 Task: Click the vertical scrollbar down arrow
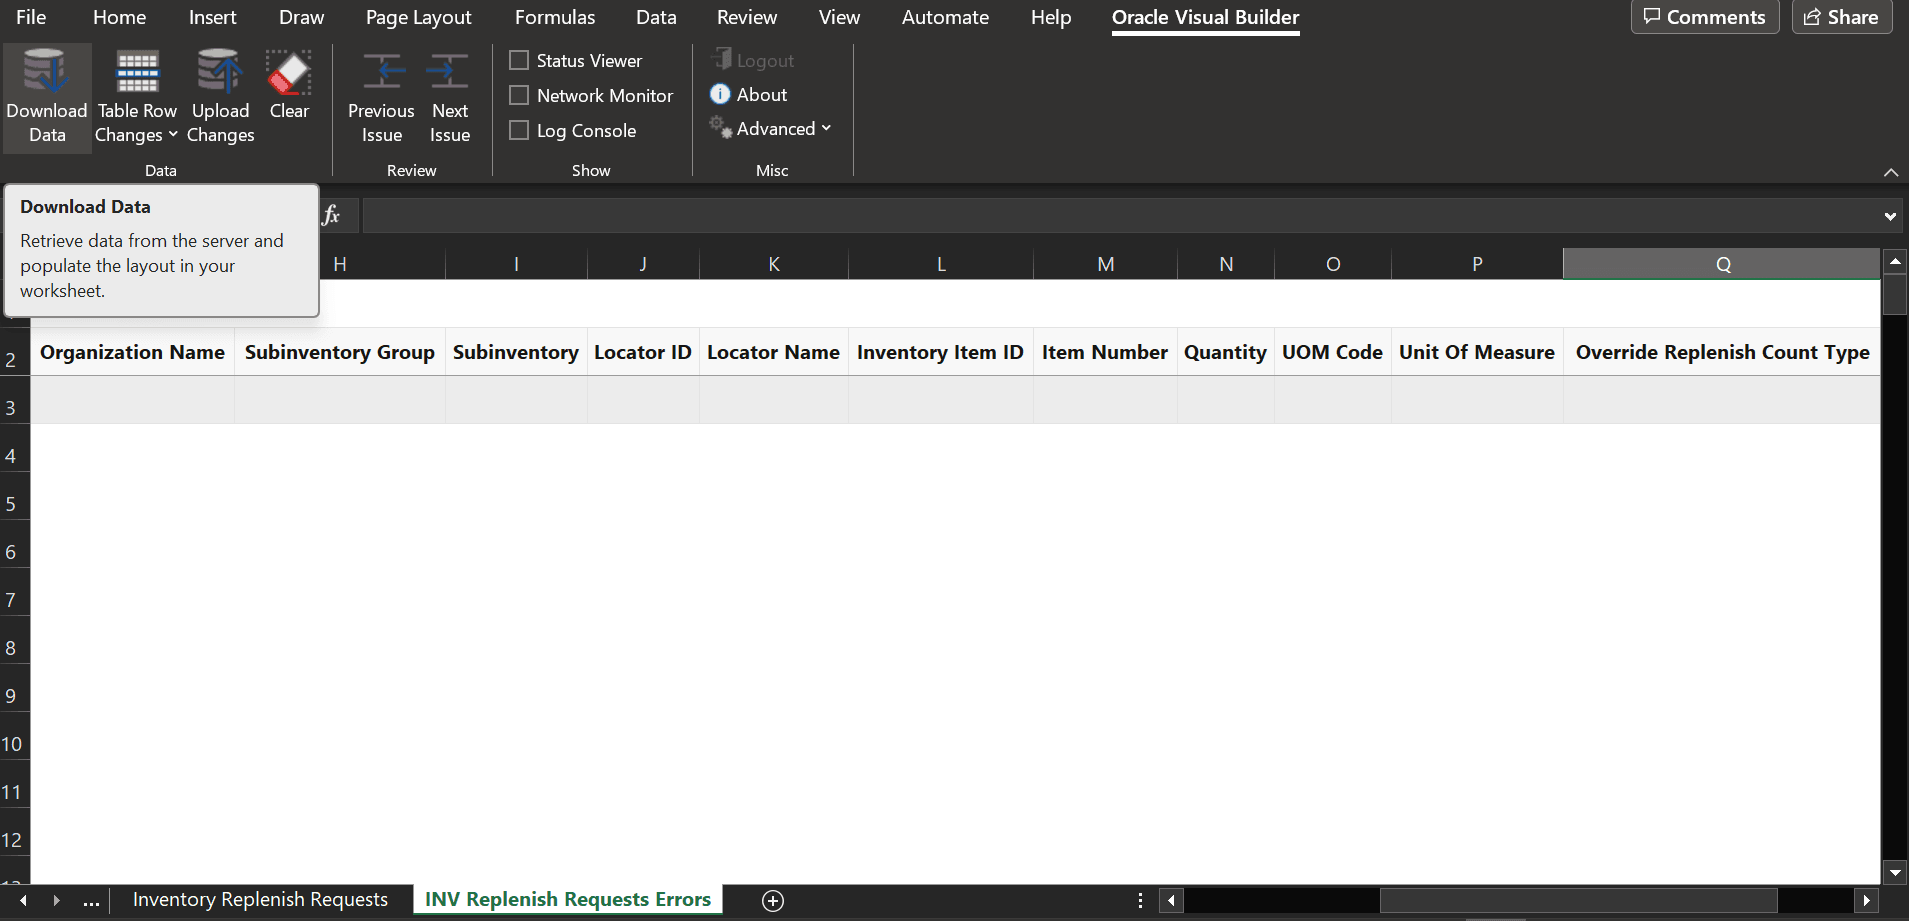tap(1895, 872)
